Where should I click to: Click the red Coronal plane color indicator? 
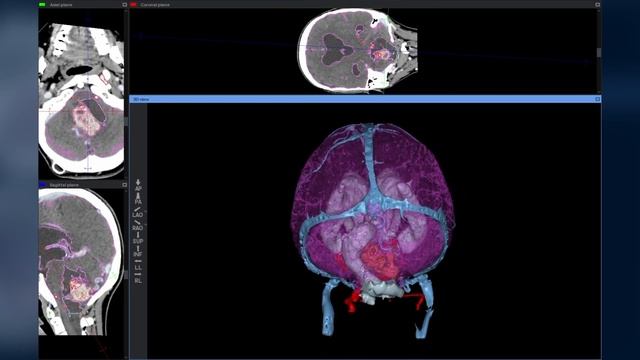click(133, 5)
